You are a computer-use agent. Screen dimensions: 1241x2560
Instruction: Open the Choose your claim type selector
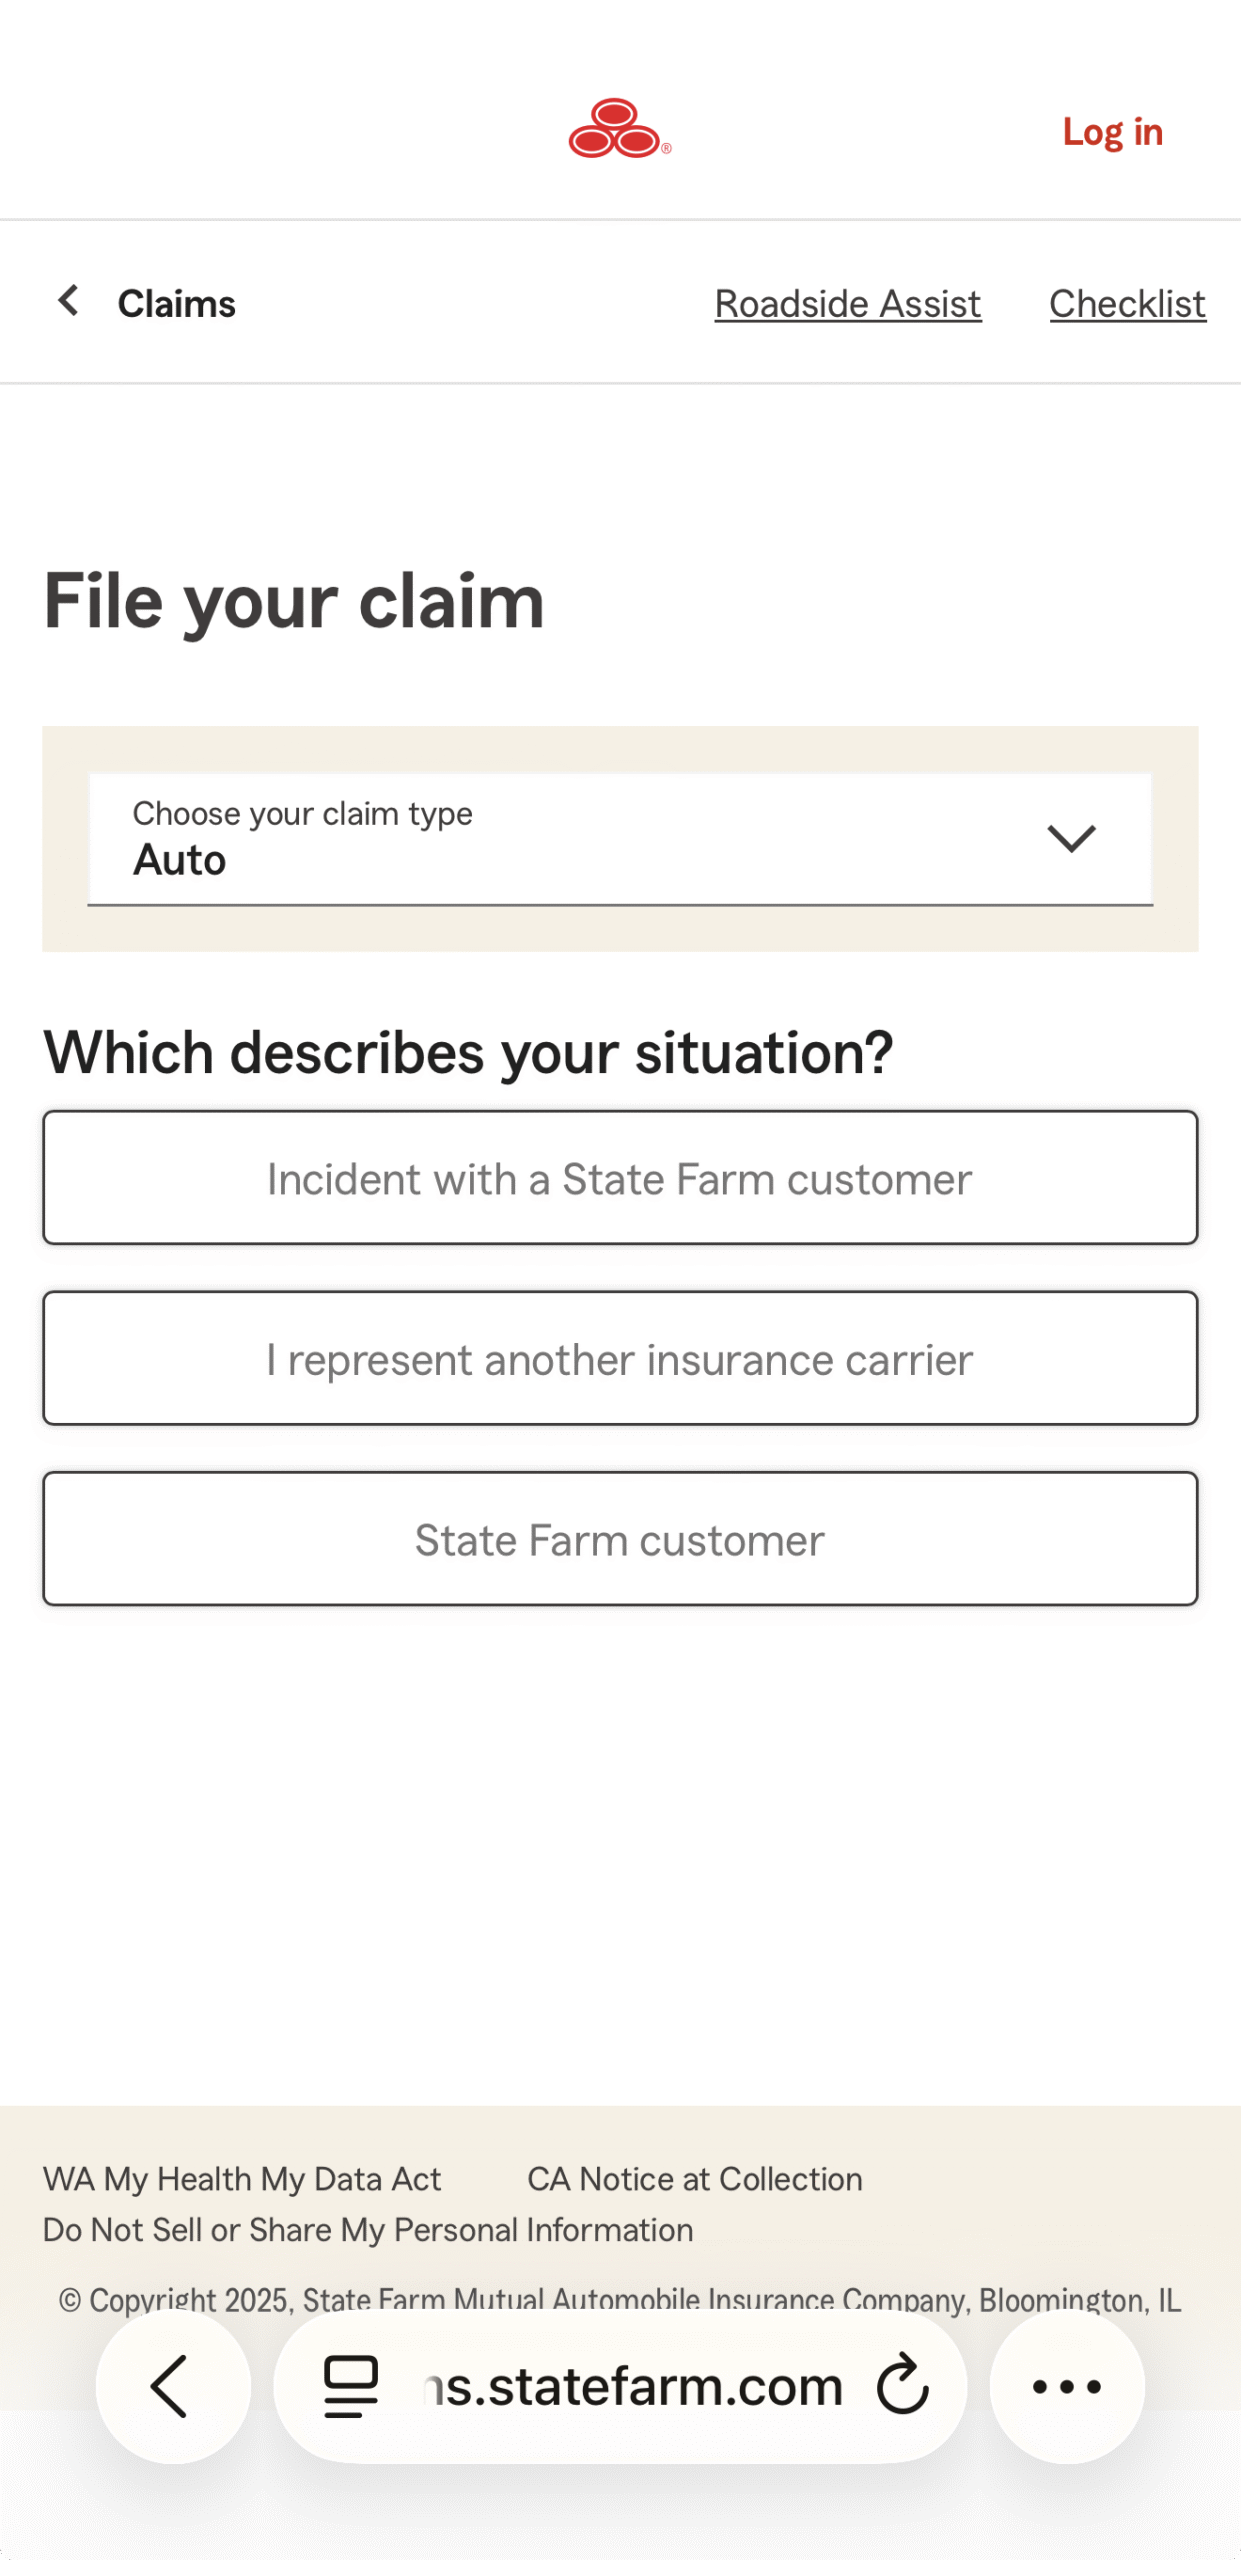[560, 838]
